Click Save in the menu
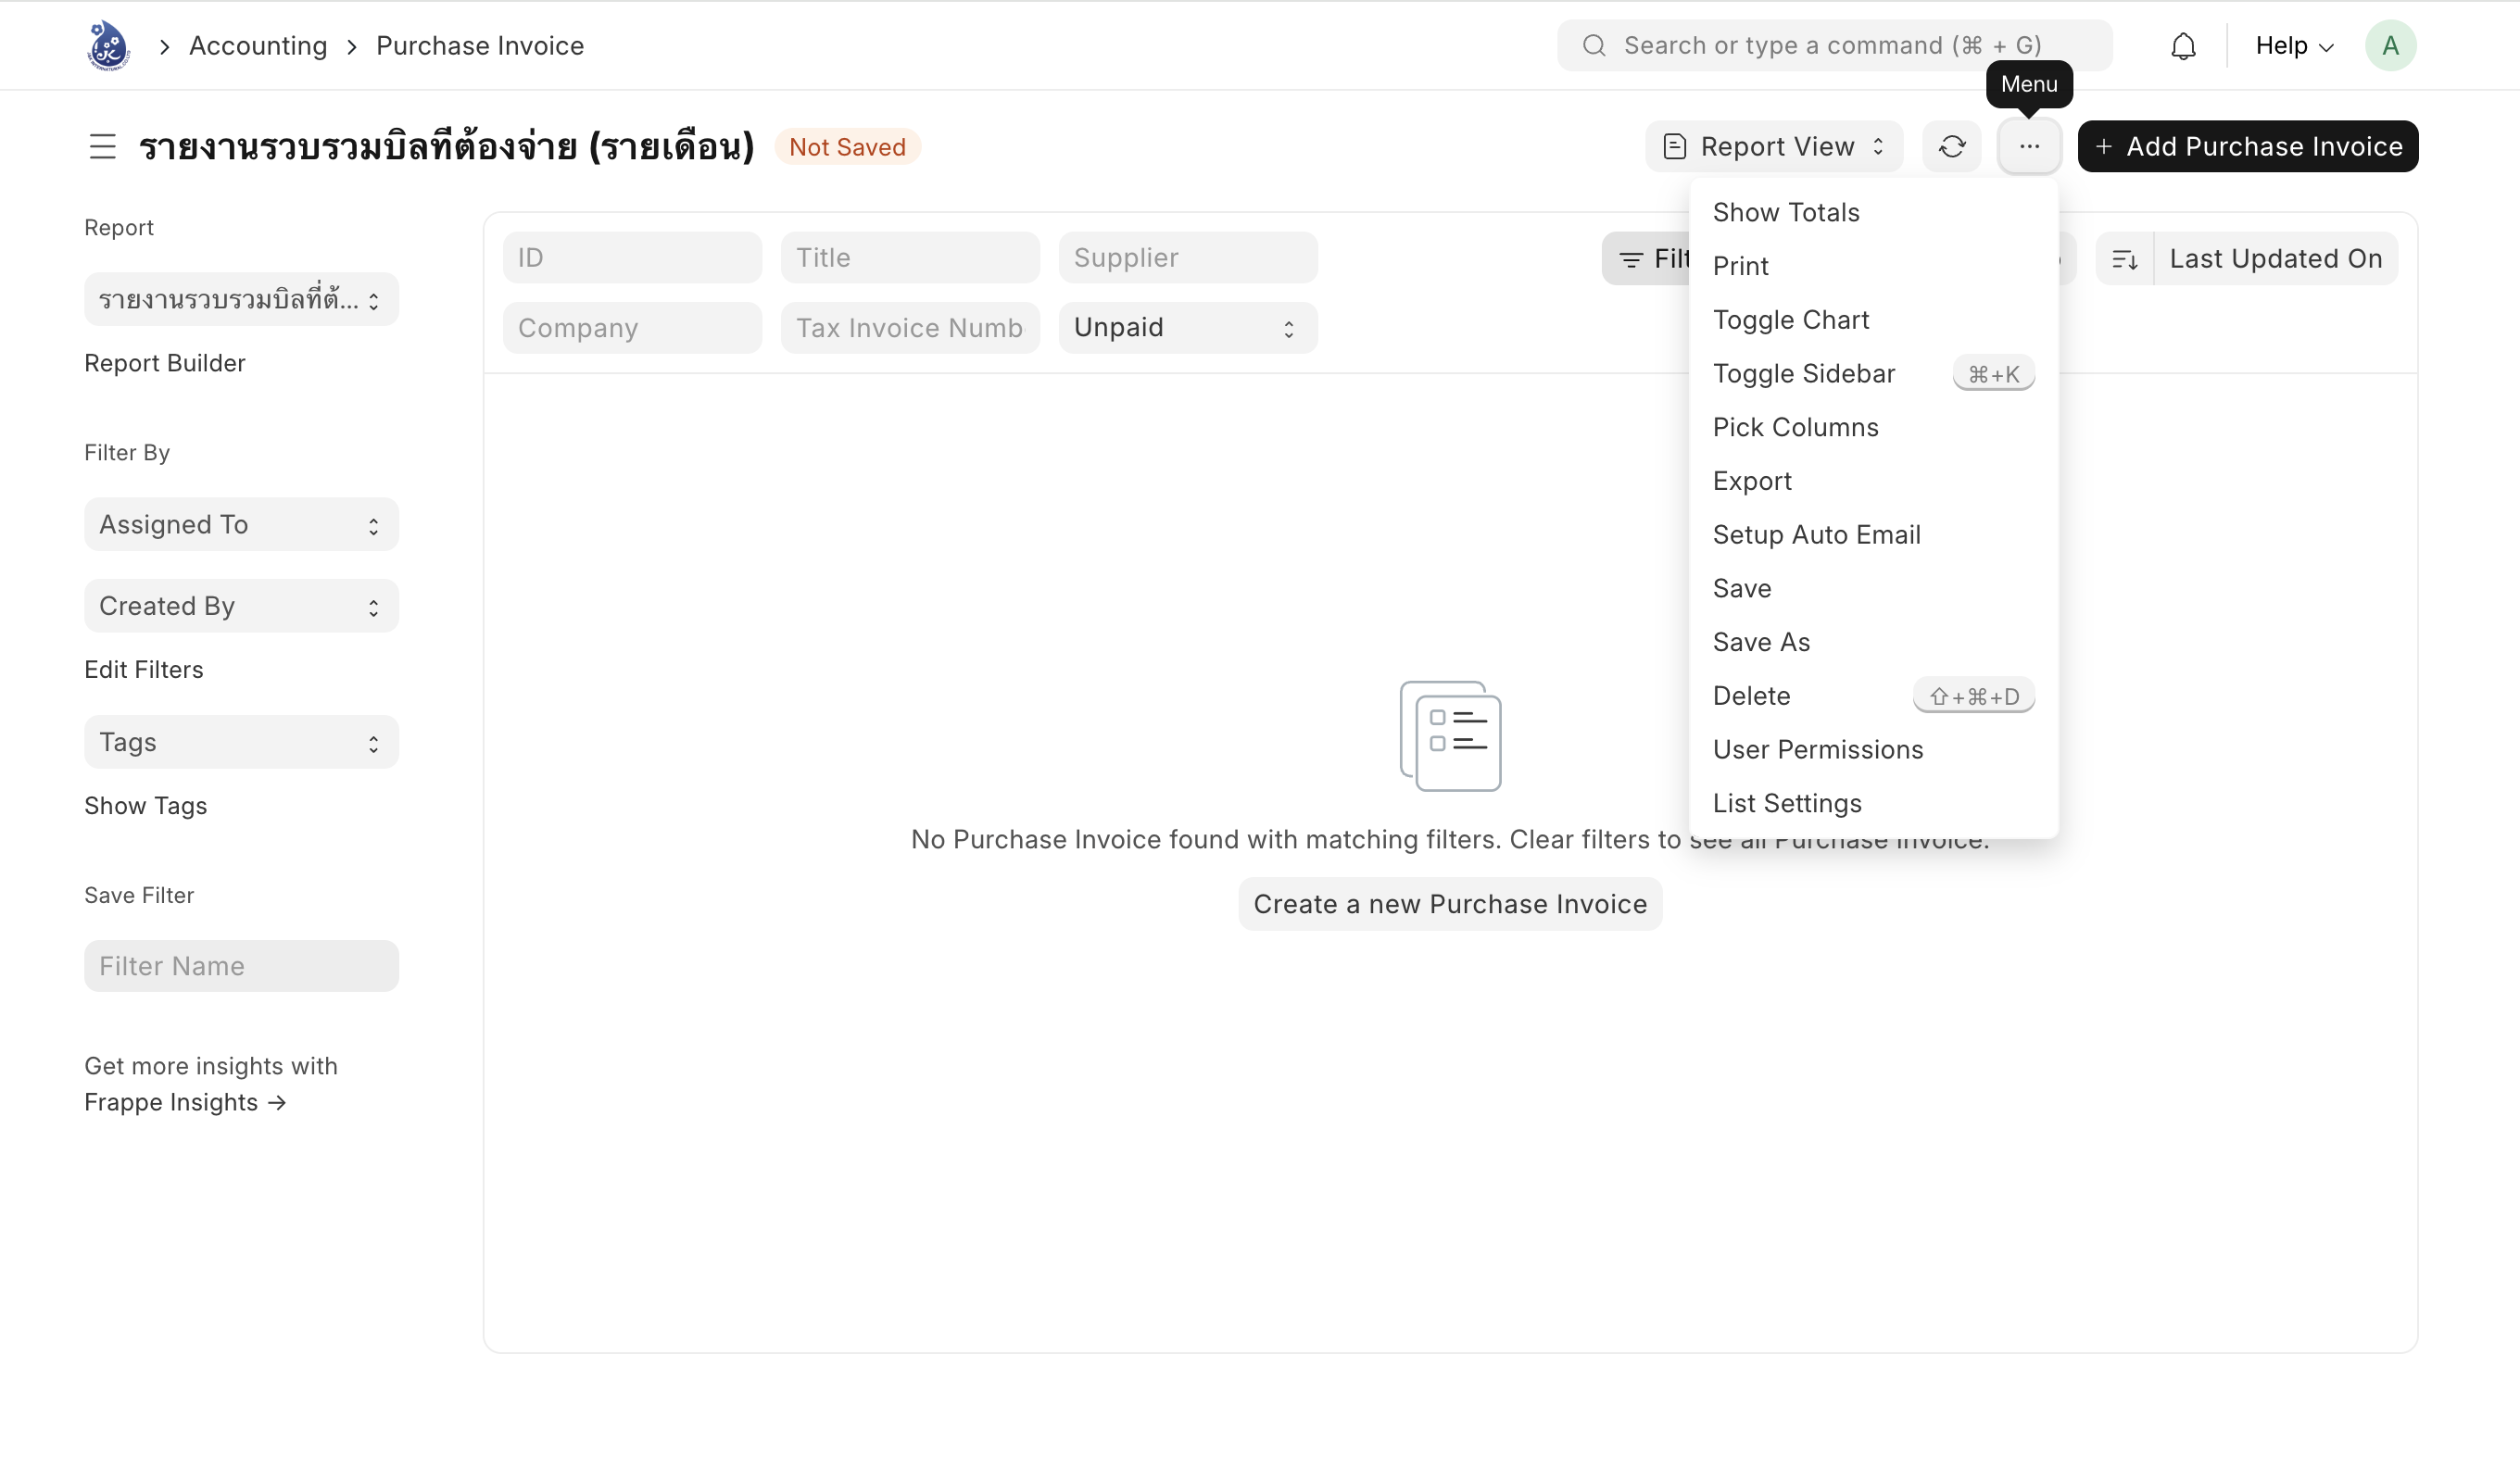 click(1873, 589)
